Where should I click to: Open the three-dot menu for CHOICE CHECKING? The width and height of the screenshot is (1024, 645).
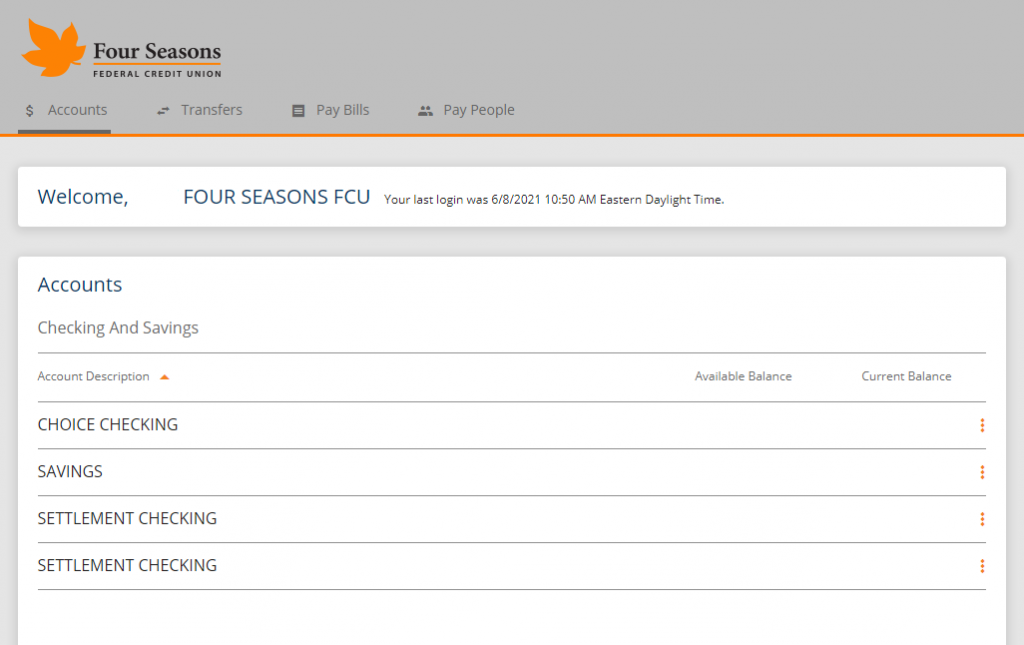click(981, 425)
